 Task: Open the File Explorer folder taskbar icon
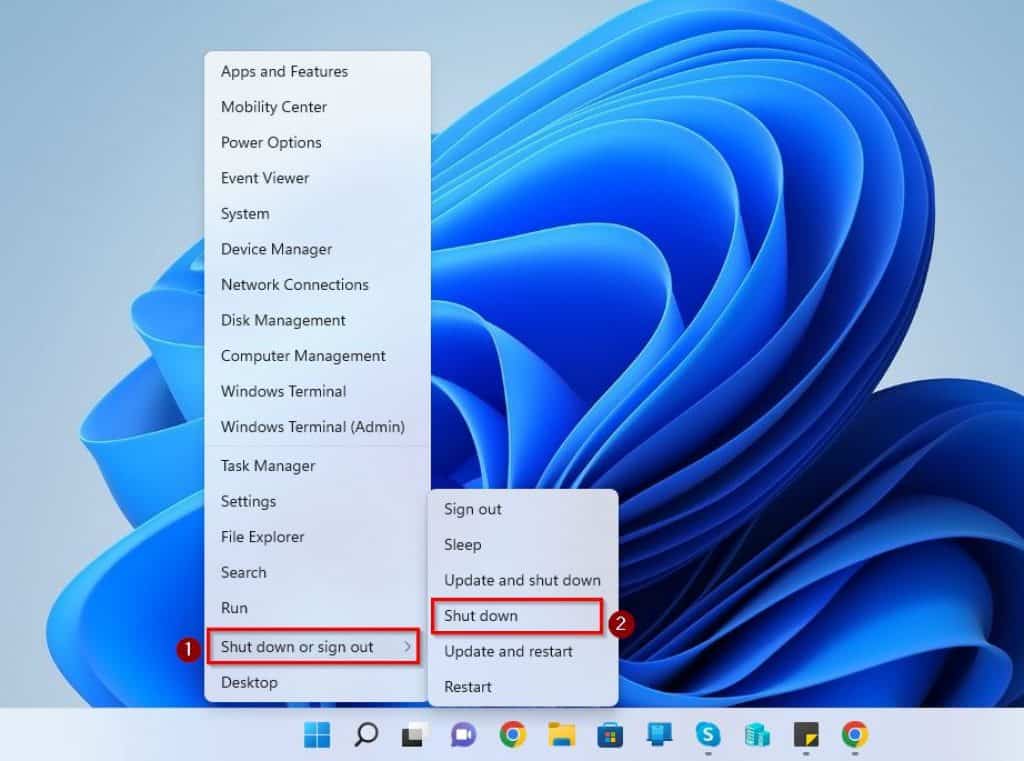[x=562, y=735]
